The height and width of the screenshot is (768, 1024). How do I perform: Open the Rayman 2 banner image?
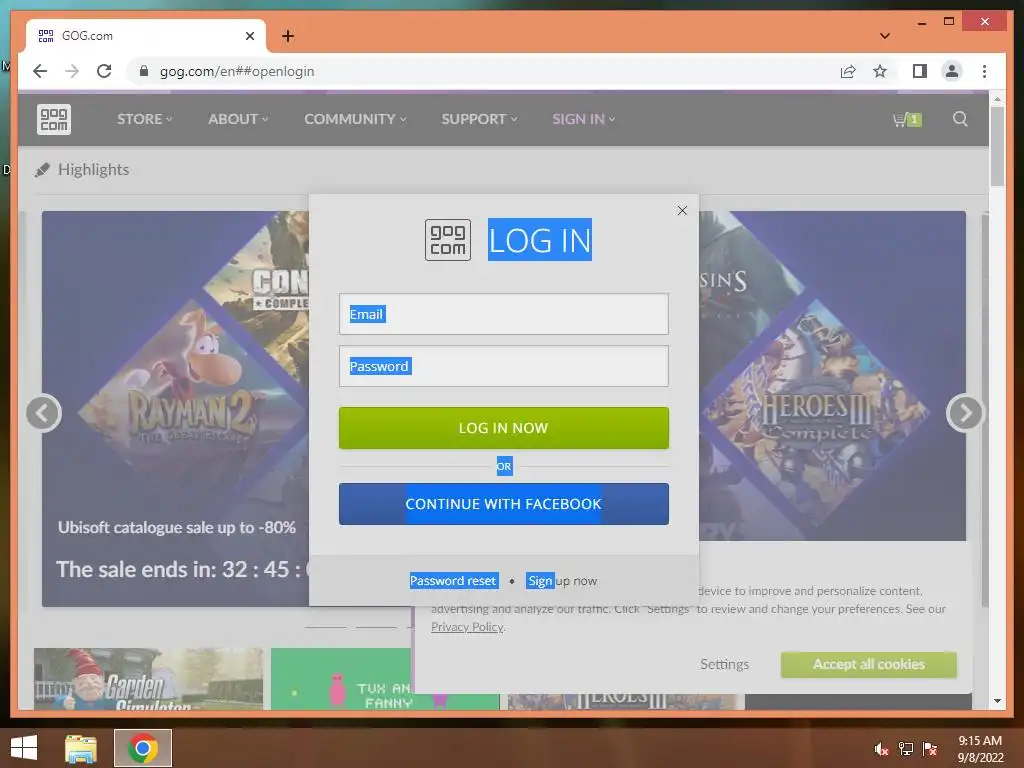point(191,413)
